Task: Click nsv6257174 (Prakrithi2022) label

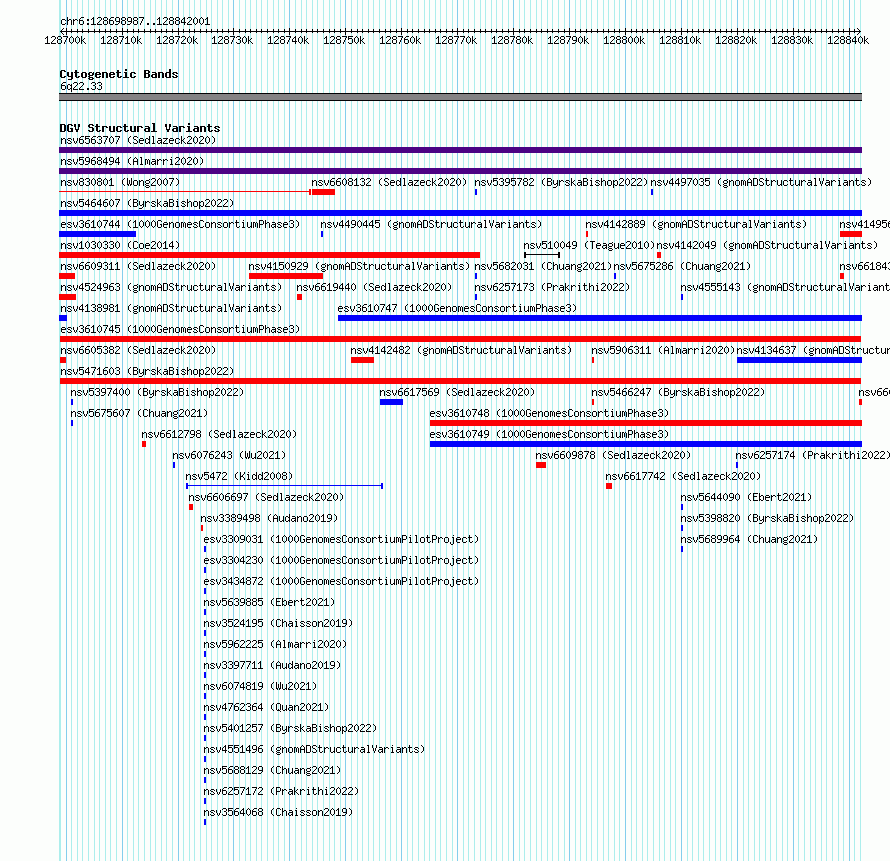Action: [x=813, y=455]
